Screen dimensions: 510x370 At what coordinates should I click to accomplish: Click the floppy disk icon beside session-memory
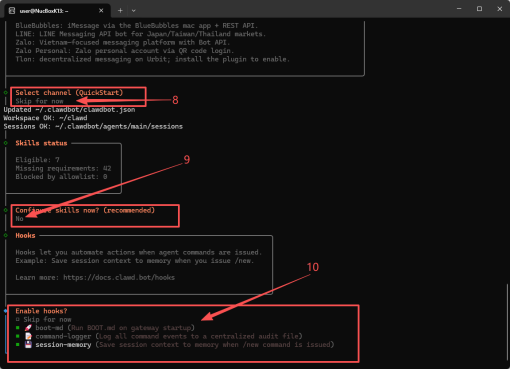click(x=28, y=345)
